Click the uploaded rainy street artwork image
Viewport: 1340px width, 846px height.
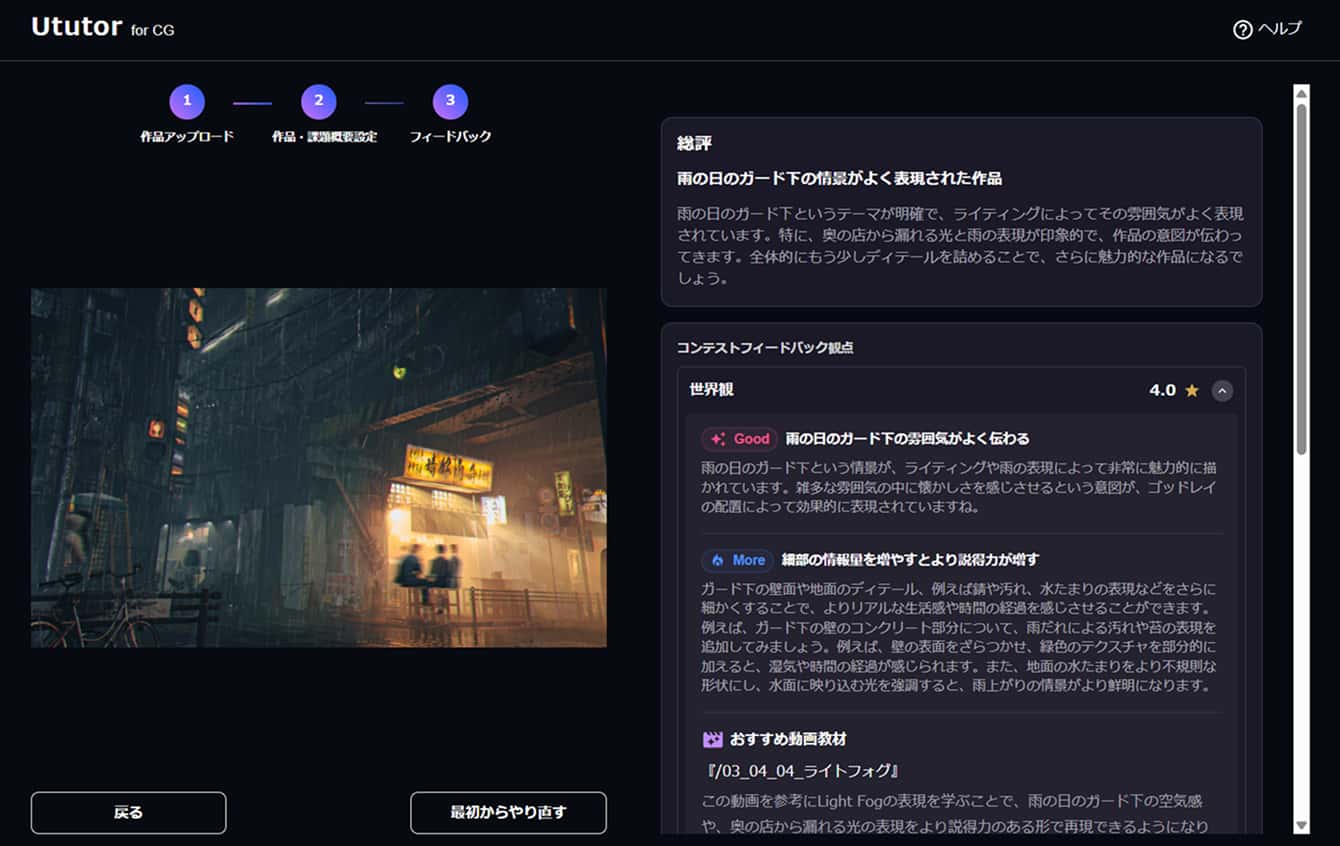coord(318,467)
